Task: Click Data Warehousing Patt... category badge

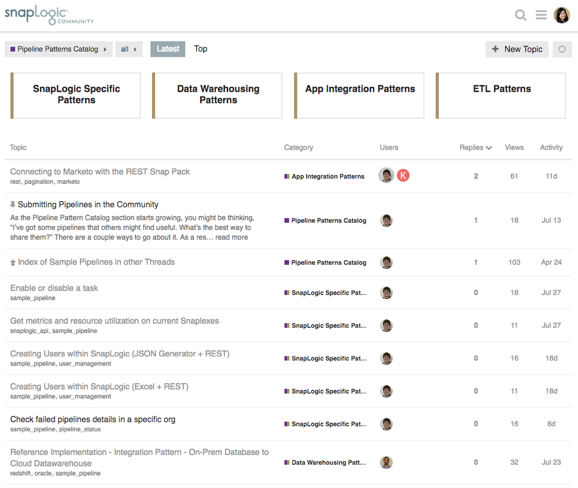Action: [325, 462]
